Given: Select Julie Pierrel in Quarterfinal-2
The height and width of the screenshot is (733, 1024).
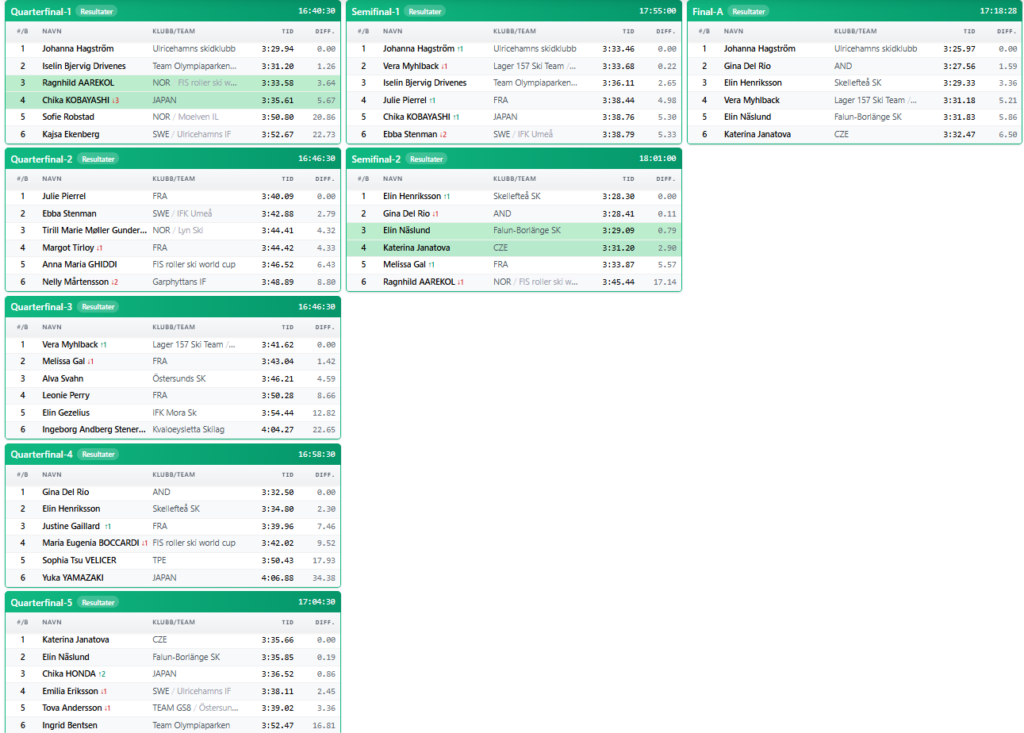Looking at the screenshot, I should point(173,196).
